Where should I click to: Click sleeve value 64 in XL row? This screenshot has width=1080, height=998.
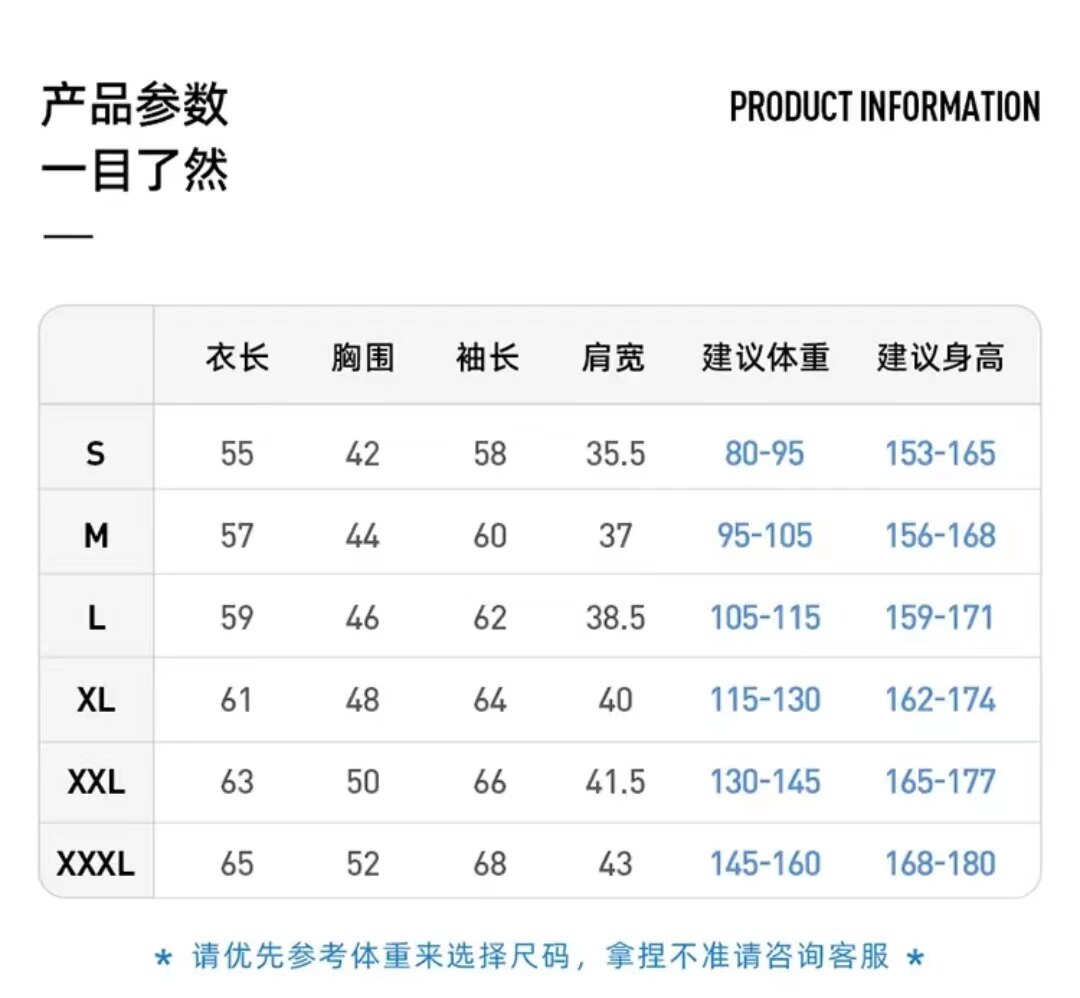pos(490,700)
